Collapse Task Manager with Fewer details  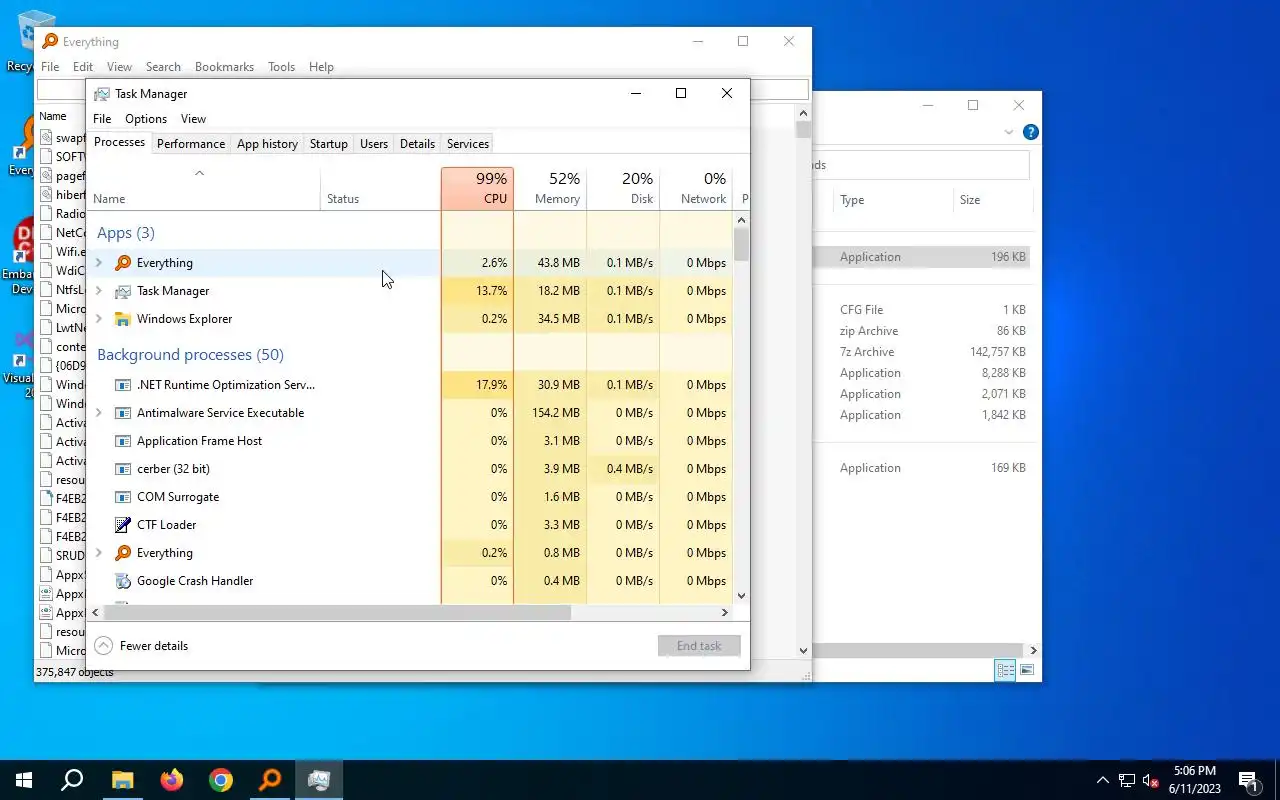click(141, 646)
